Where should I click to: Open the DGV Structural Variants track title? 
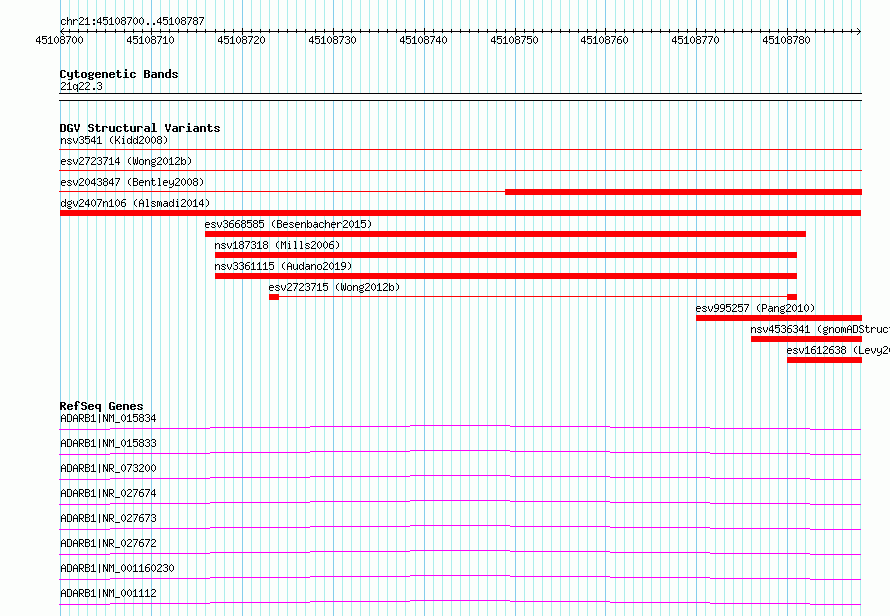140,128
